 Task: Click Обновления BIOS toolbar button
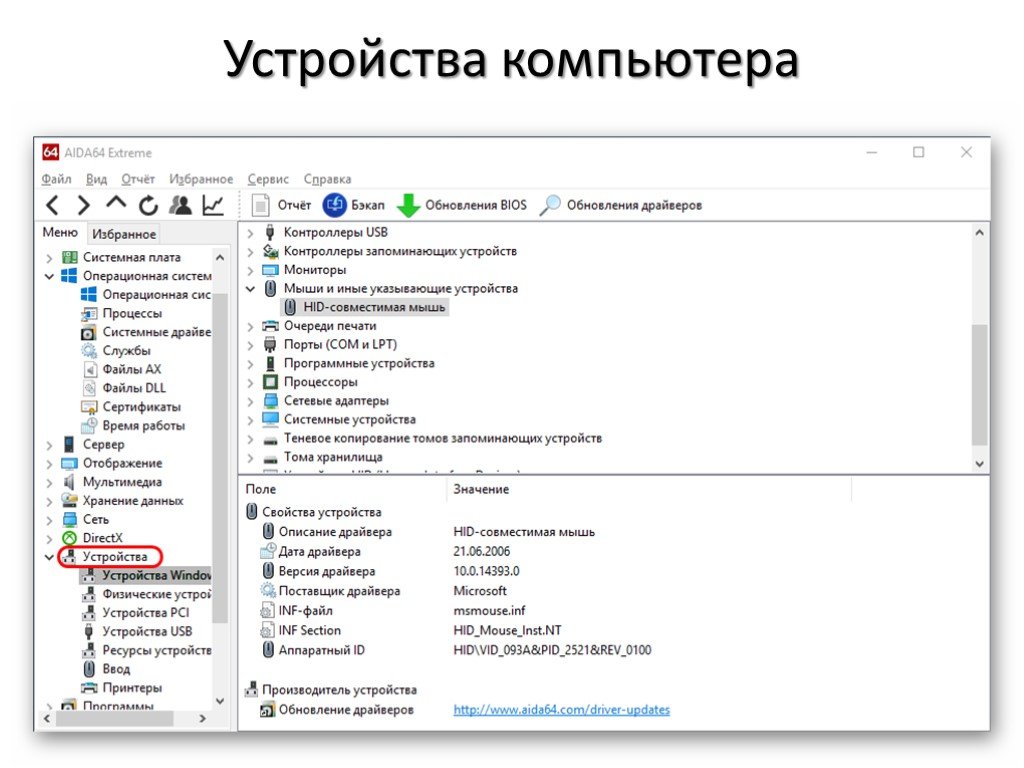[462, 205]
